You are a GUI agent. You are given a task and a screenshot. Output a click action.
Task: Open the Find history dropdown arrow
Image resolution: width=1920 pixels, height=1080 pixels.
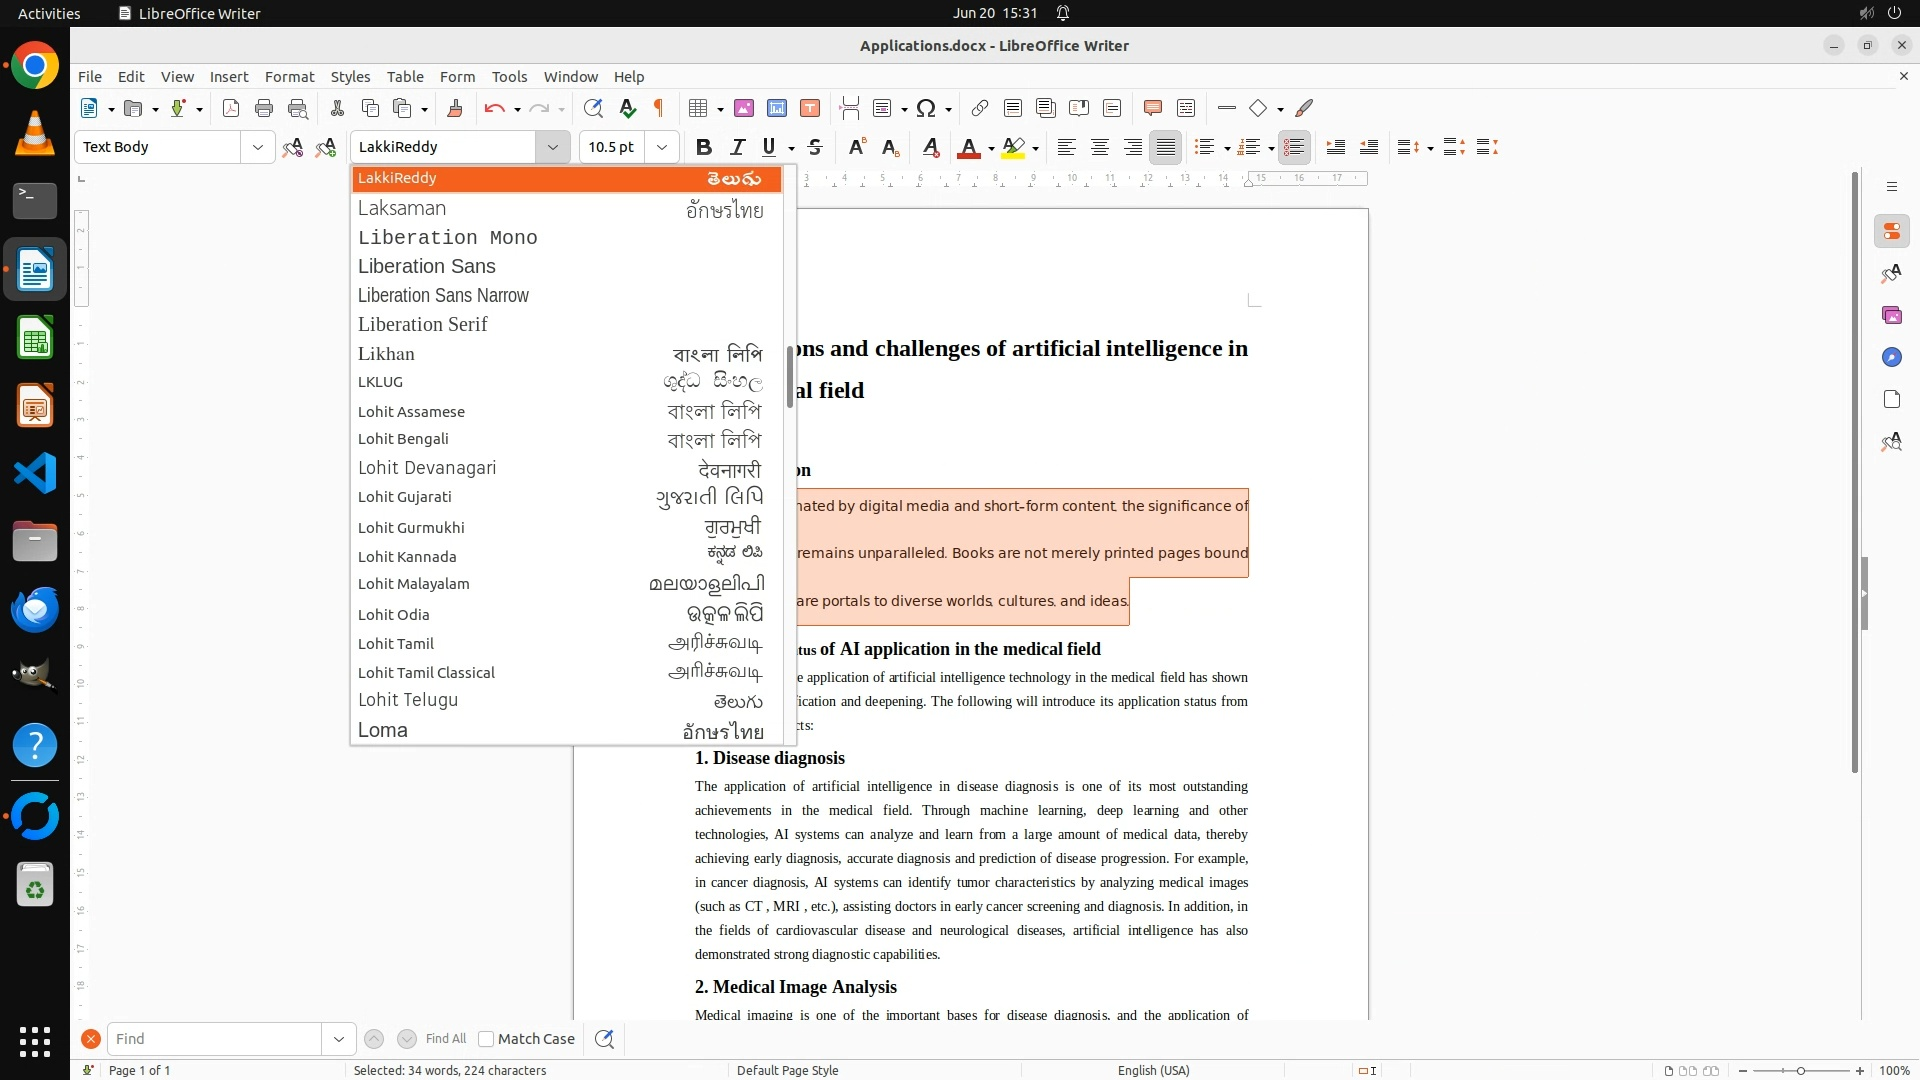coord(339,1039)
